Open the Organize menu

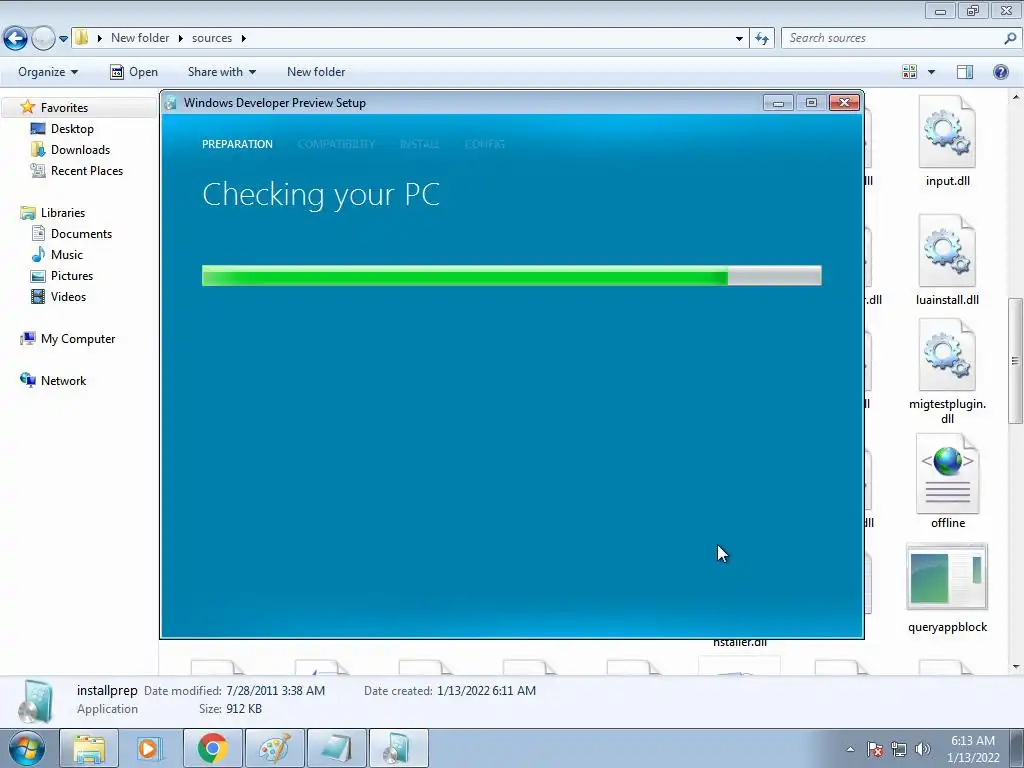pos(48,72)
